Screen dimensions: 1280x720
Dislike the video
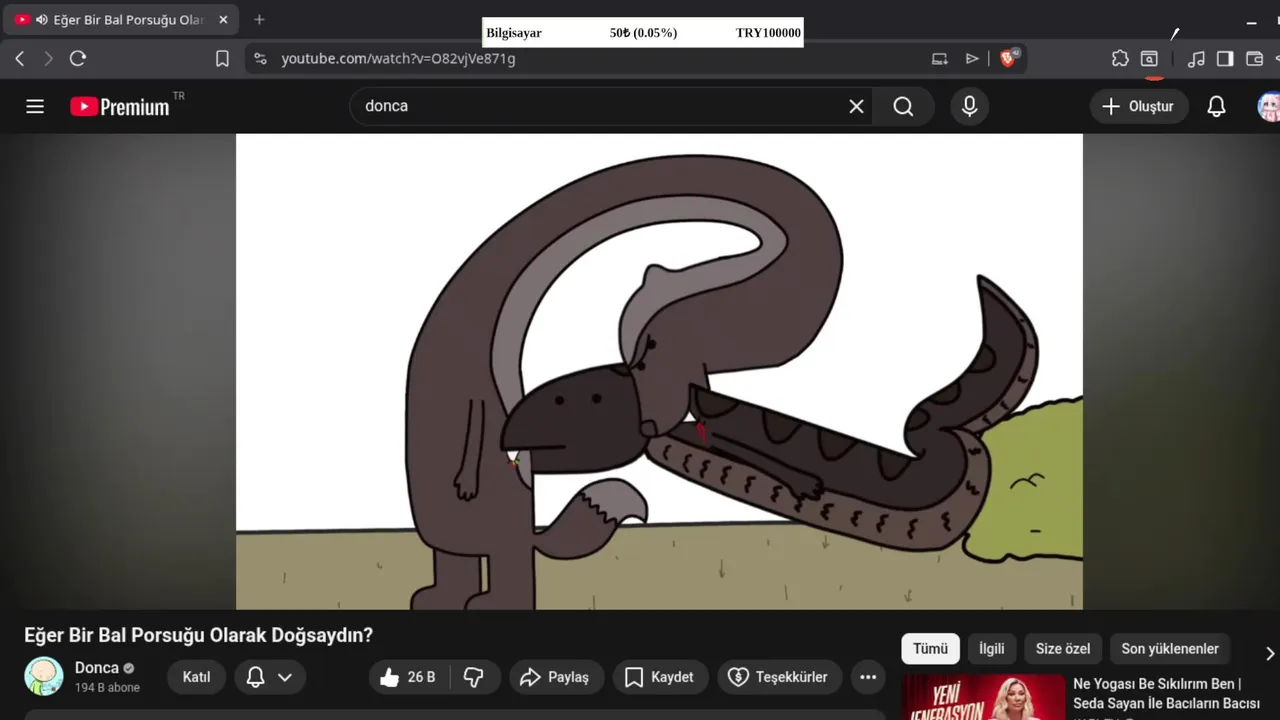tap(474, 677)
